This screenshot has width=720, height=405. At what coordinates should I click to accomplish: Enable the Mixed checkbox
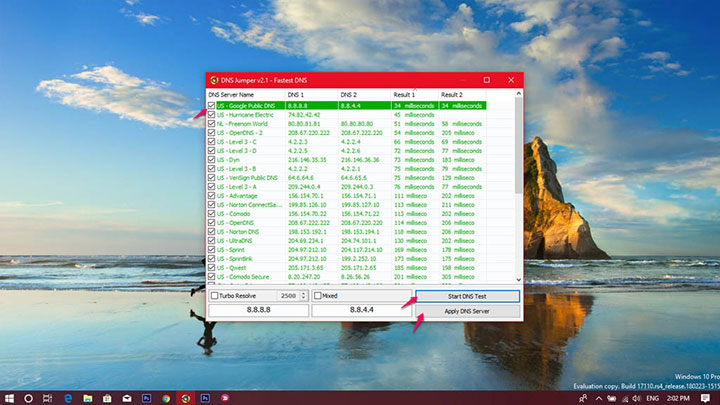(317, 296)
